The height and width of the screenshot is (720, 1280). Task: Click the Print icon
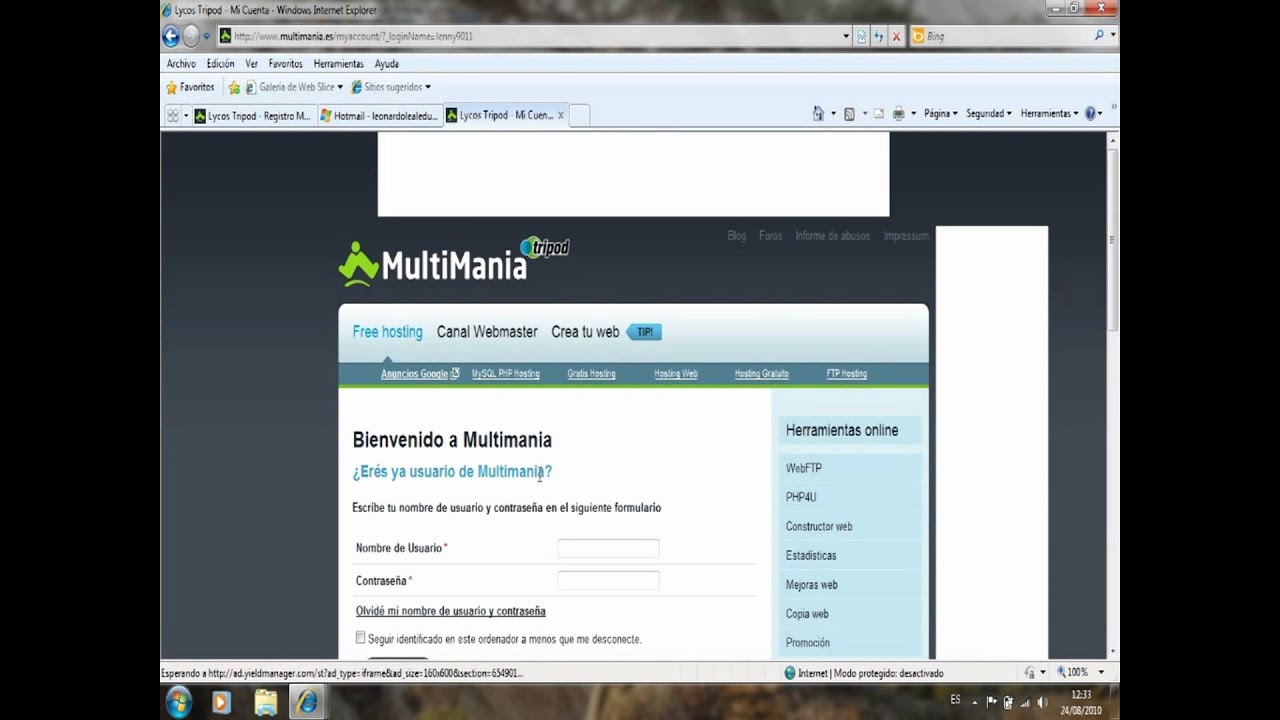point(898,114)
